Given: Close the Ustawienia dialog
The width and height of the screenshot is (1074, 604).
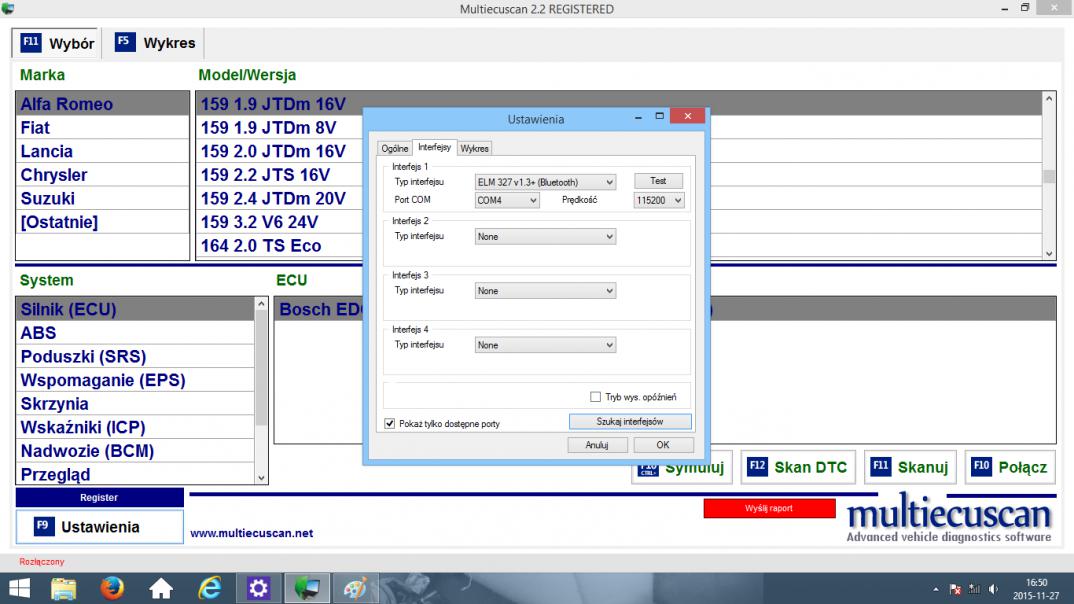Looking at the screenshot, I should pyautogui.click(x=688, y=116).
